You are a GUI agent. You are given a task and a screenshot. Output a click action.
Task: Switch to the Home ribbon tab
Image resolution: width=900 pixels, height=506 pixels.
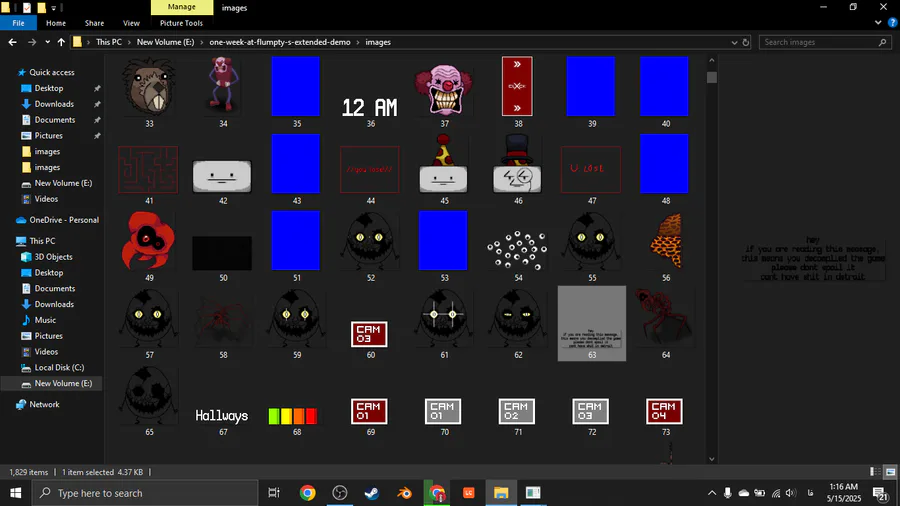56,23
